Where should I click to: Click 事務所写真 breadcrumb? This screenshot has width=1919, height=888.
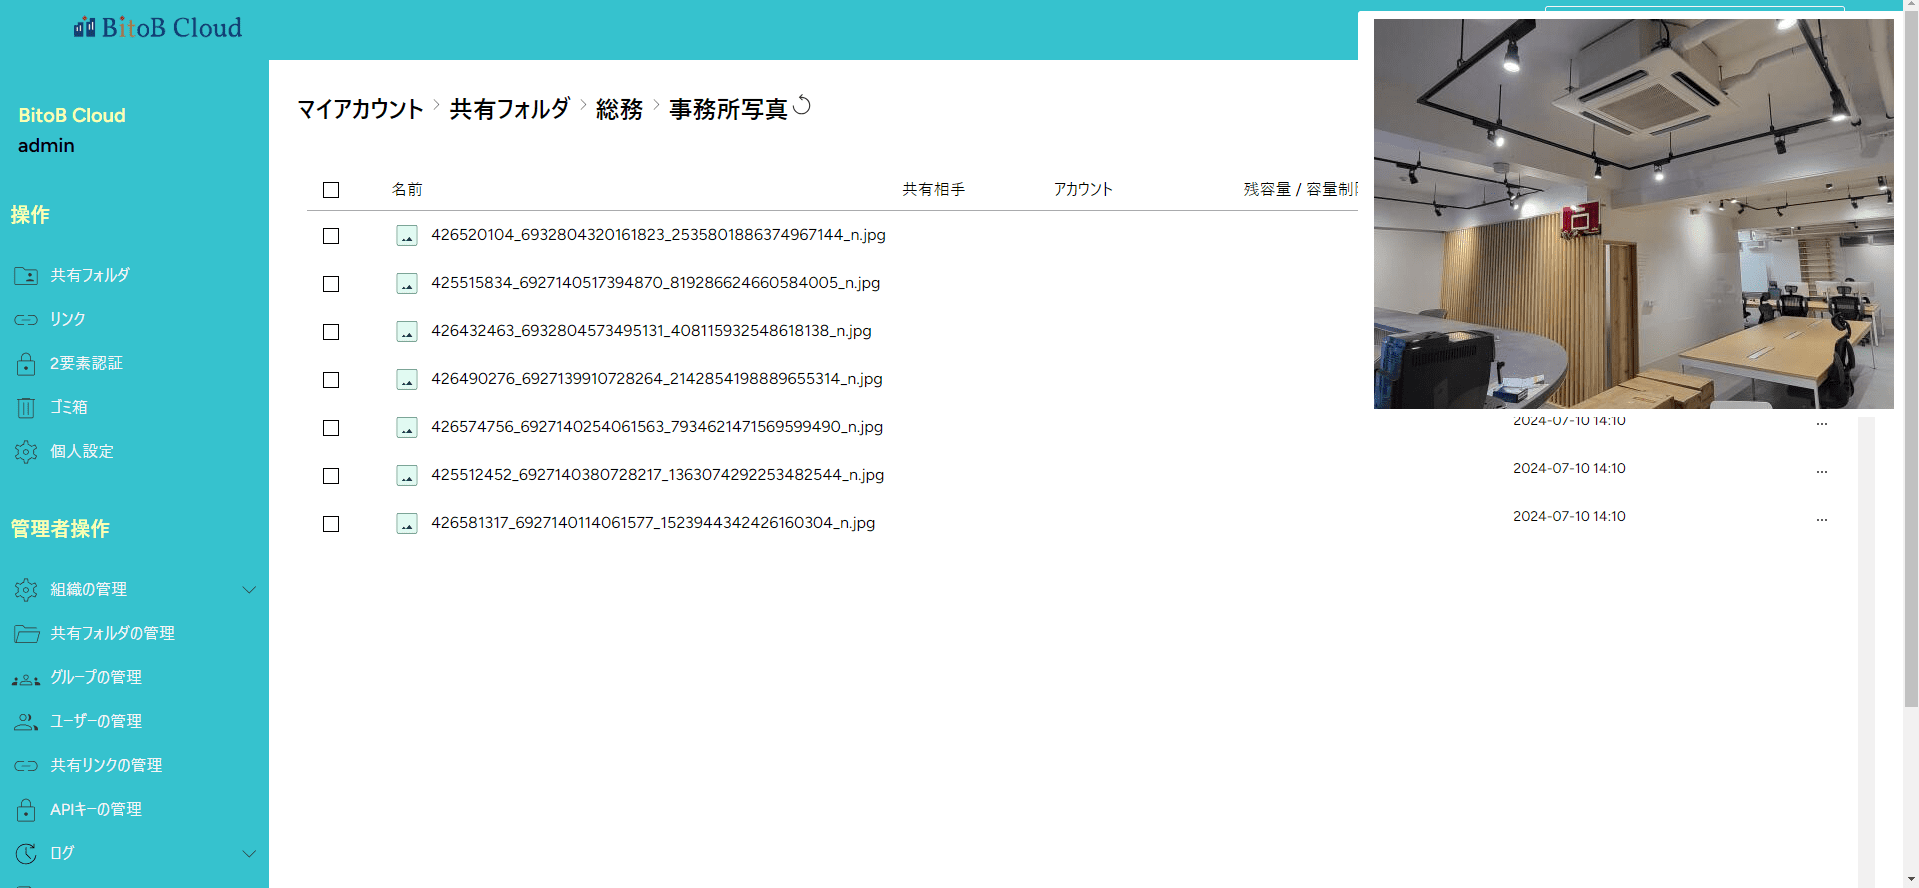(x=728, y=109)
